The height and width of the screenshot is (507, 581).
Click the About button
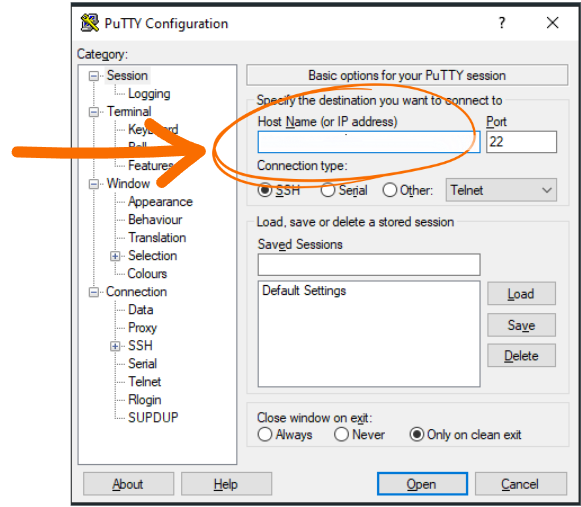pyautogui.click(x=128, y=484)
